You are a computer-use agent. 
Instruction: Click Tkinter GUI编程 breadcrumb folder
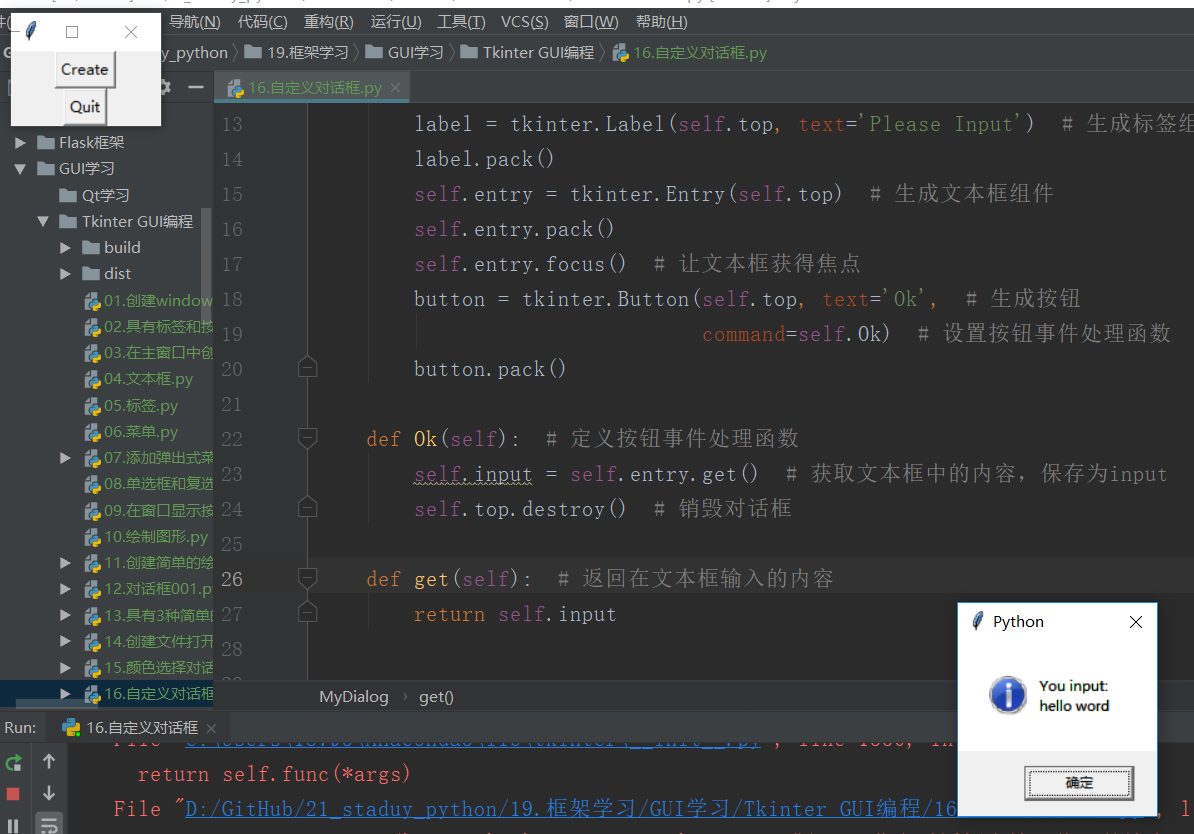528,53
